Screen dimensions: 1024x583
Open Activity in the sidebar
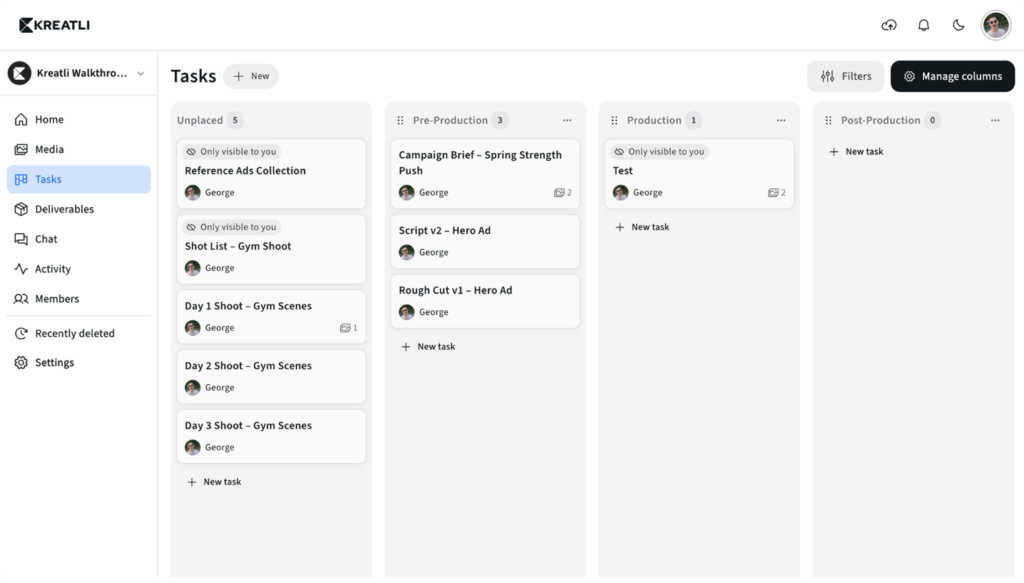79,269
